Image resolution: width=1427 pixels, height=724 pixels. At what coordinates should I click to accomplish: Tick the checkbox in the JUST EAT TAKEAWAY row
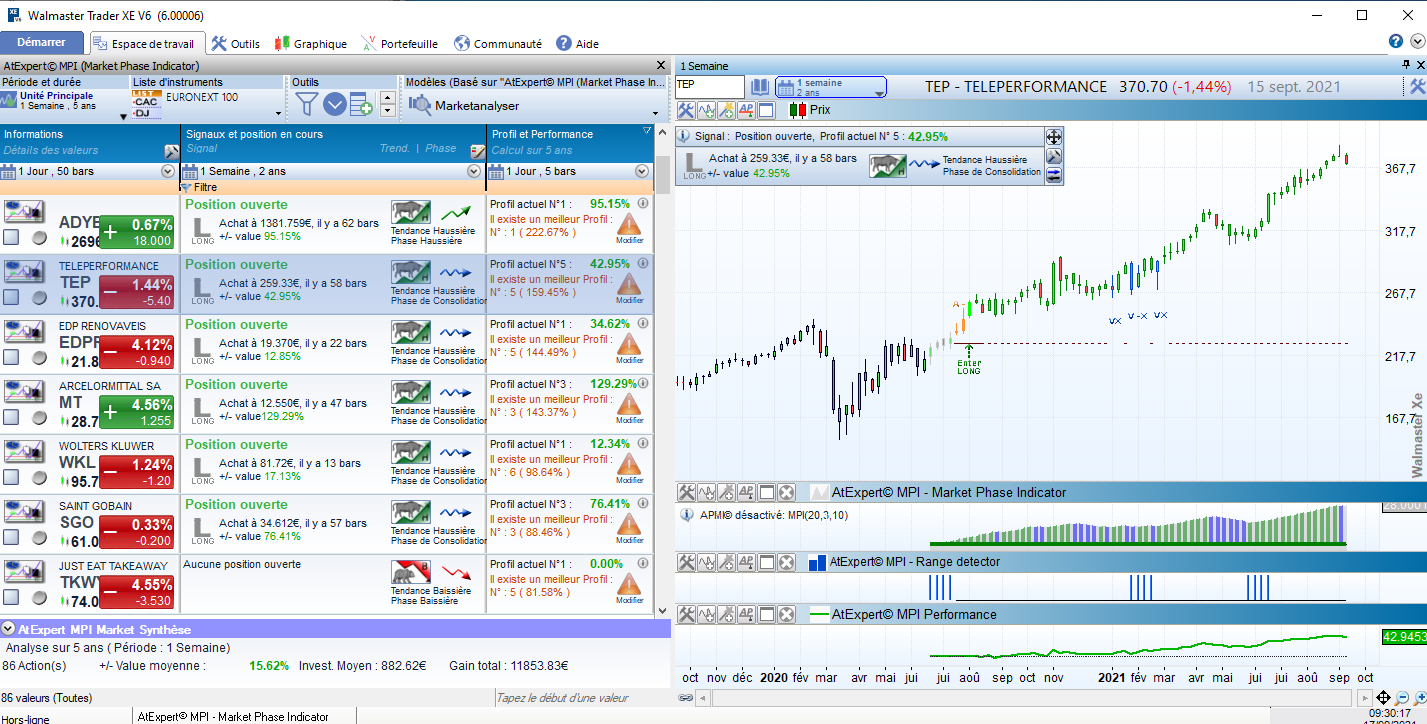tap(10, 597)
